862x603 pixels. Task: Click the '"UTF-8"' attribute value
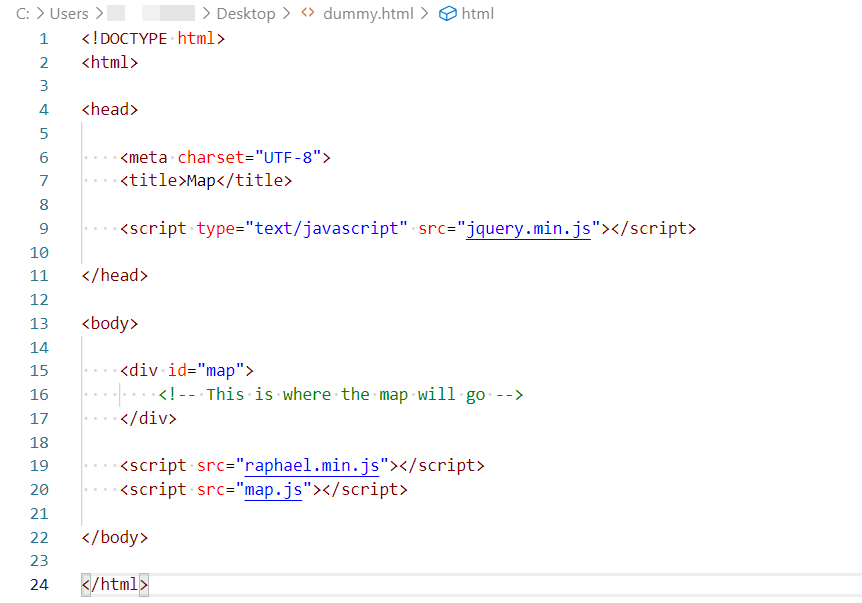288,157
